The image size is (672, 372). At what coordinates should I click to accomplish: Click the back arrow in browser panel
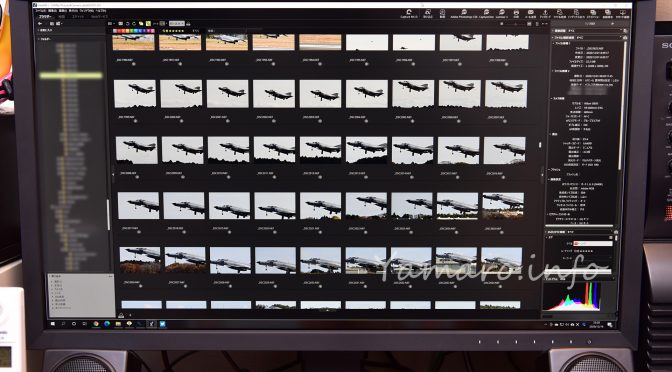pyautogui.click(x=40, y=24)
